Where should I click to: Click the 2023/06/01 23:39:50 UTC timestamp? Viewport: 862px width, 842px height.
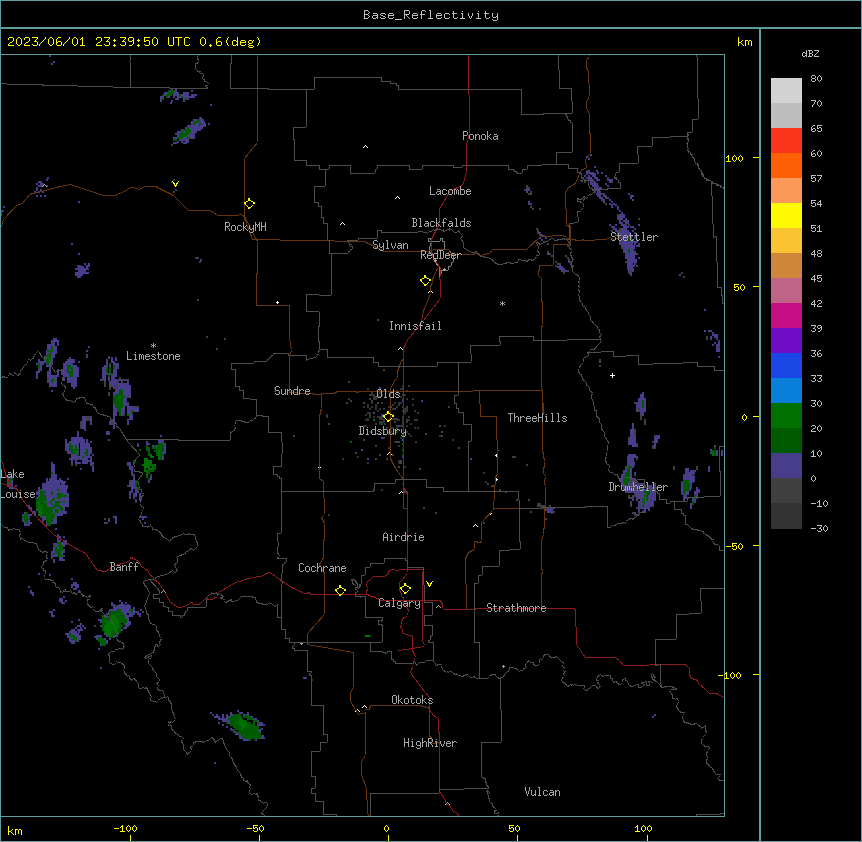pyautogui.click(x=99, y=42)
